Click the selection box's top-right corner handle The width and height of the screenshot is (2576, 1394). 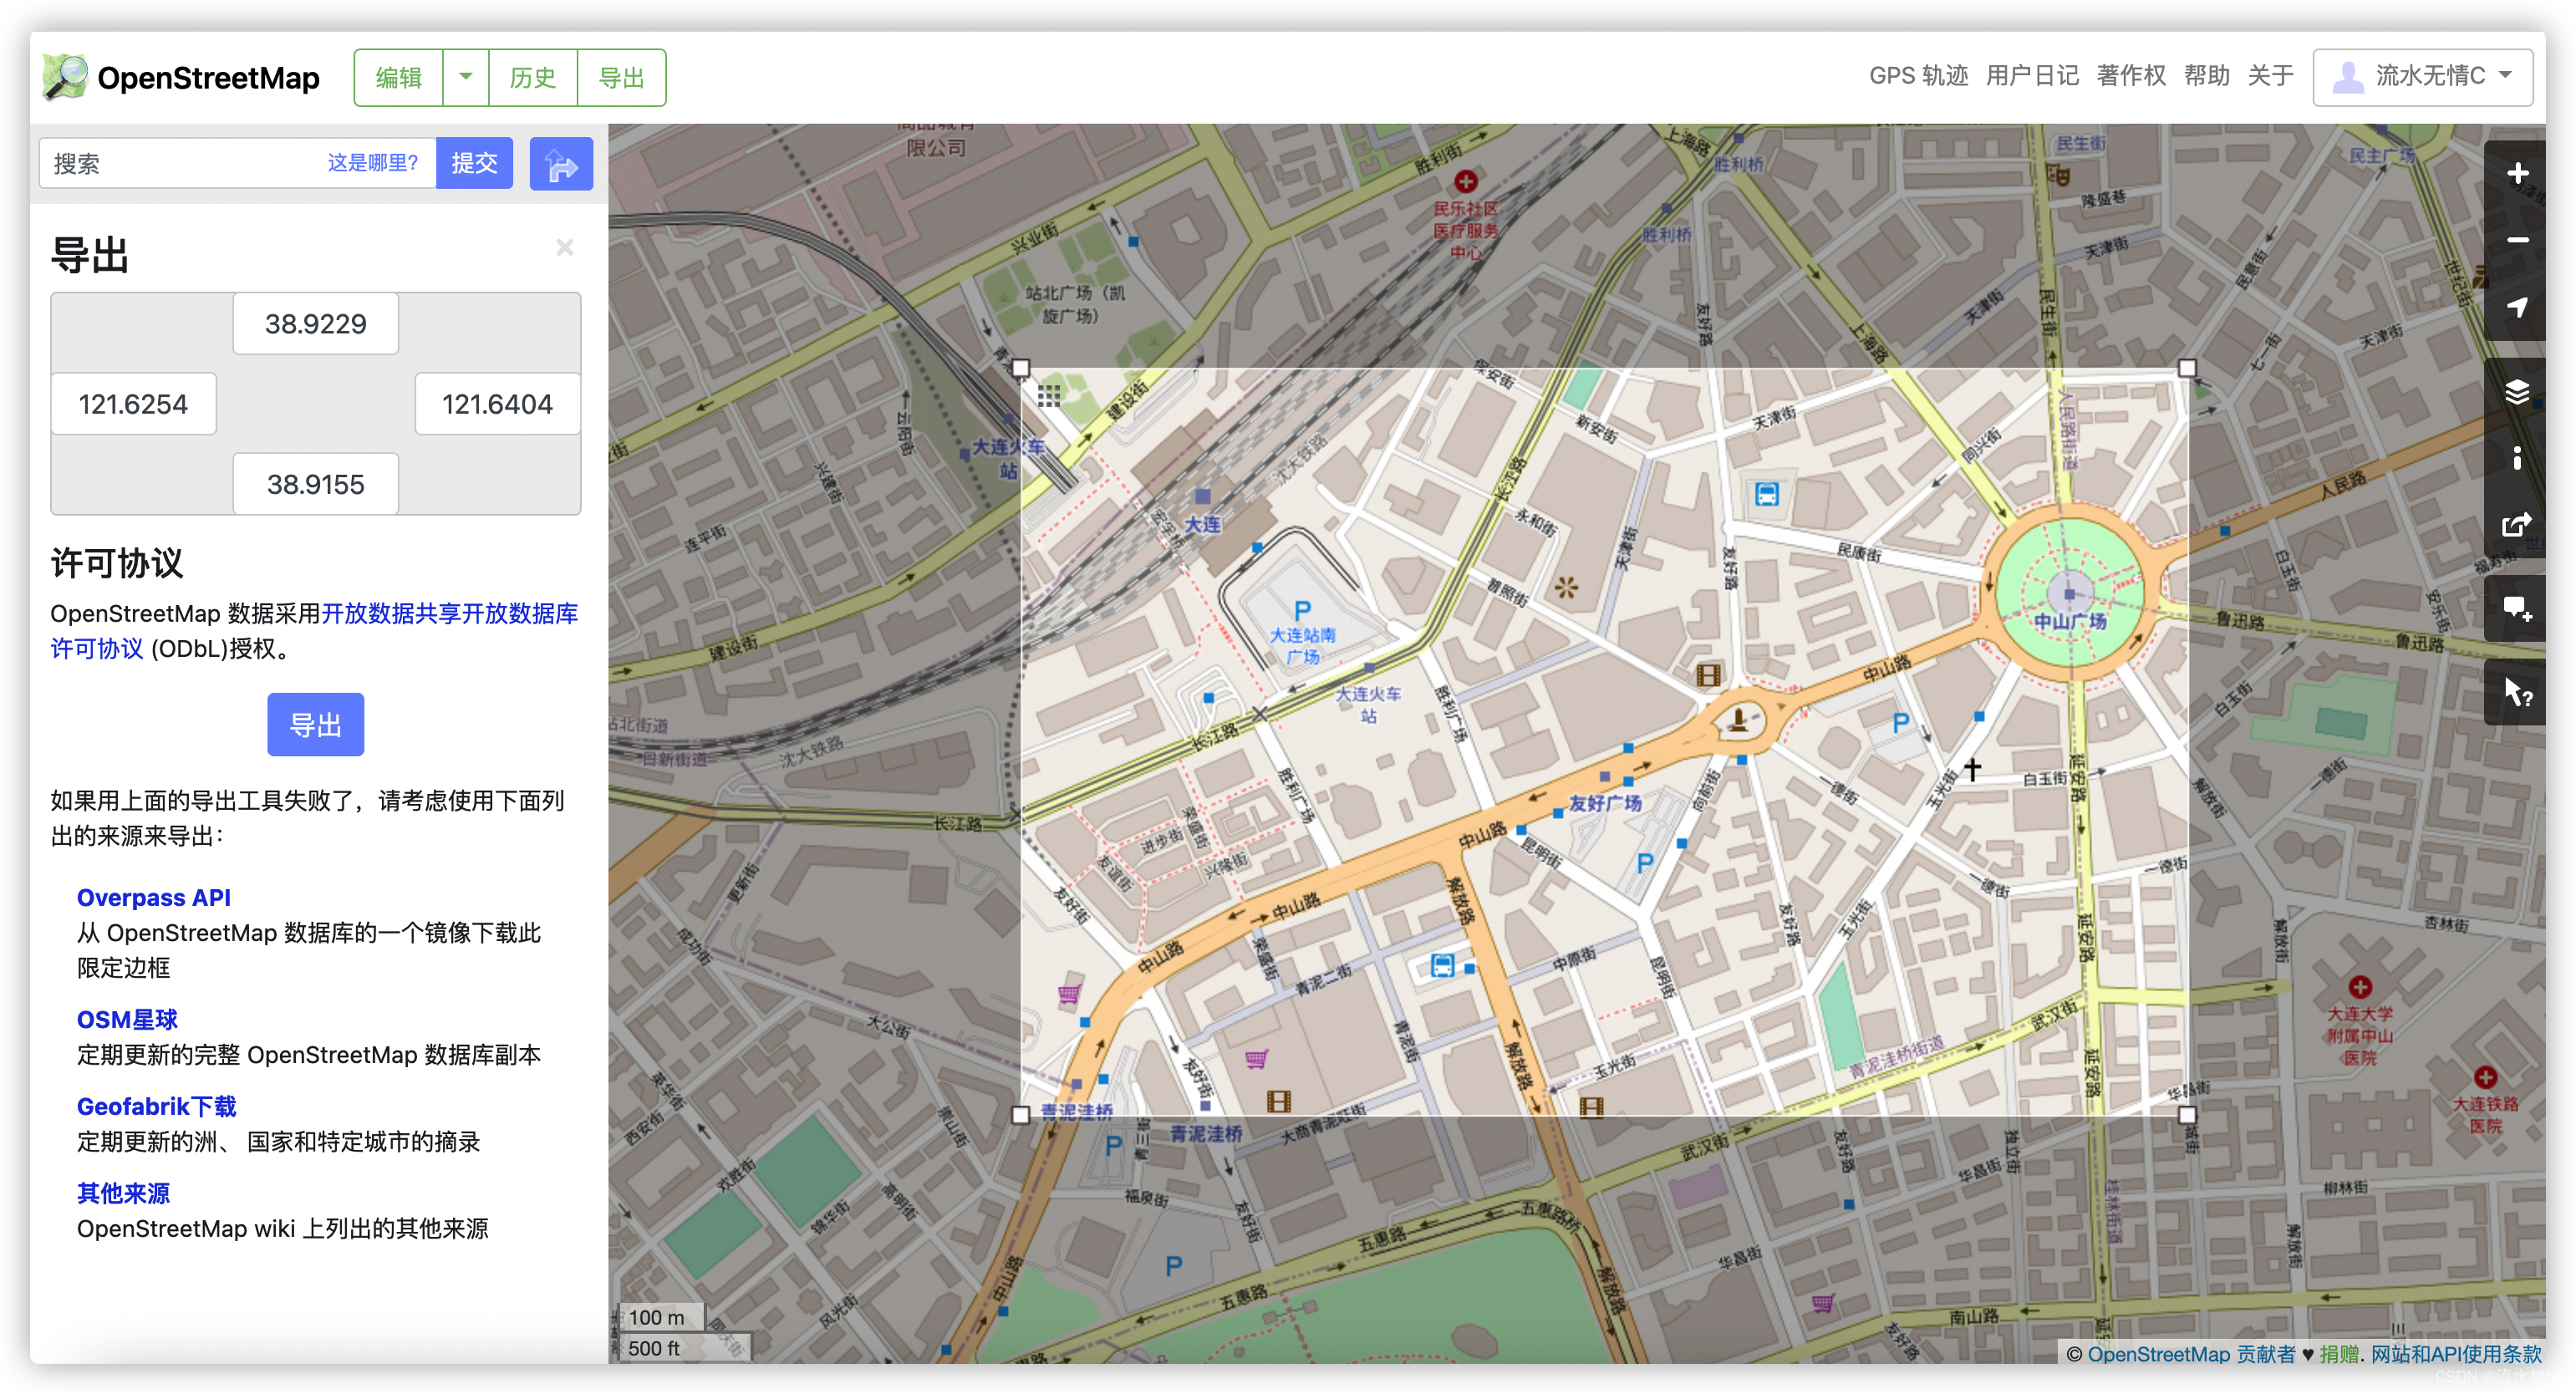[x=2186, y=369]
